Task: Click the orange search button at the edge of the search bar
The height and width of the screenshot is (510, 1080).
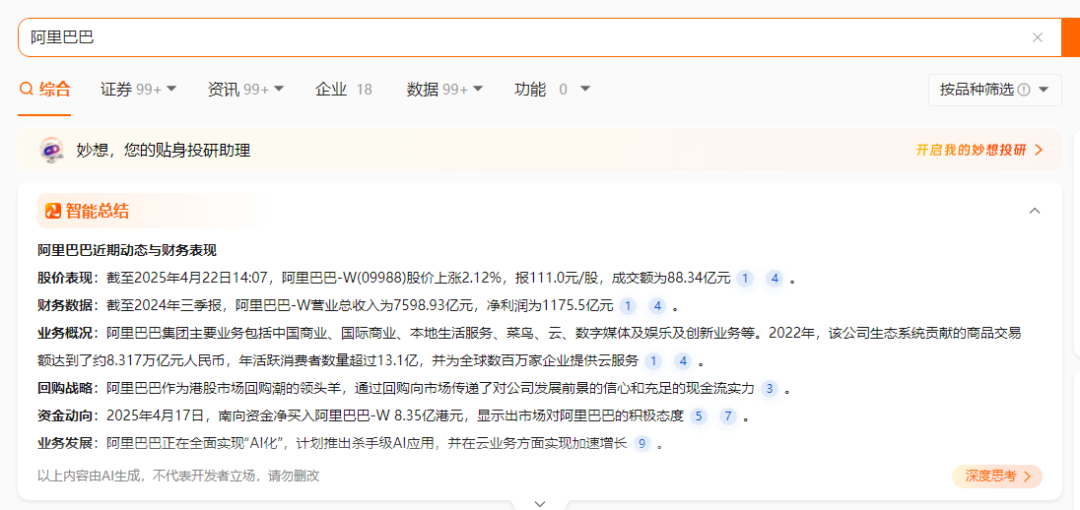Action: point(1071,37)
